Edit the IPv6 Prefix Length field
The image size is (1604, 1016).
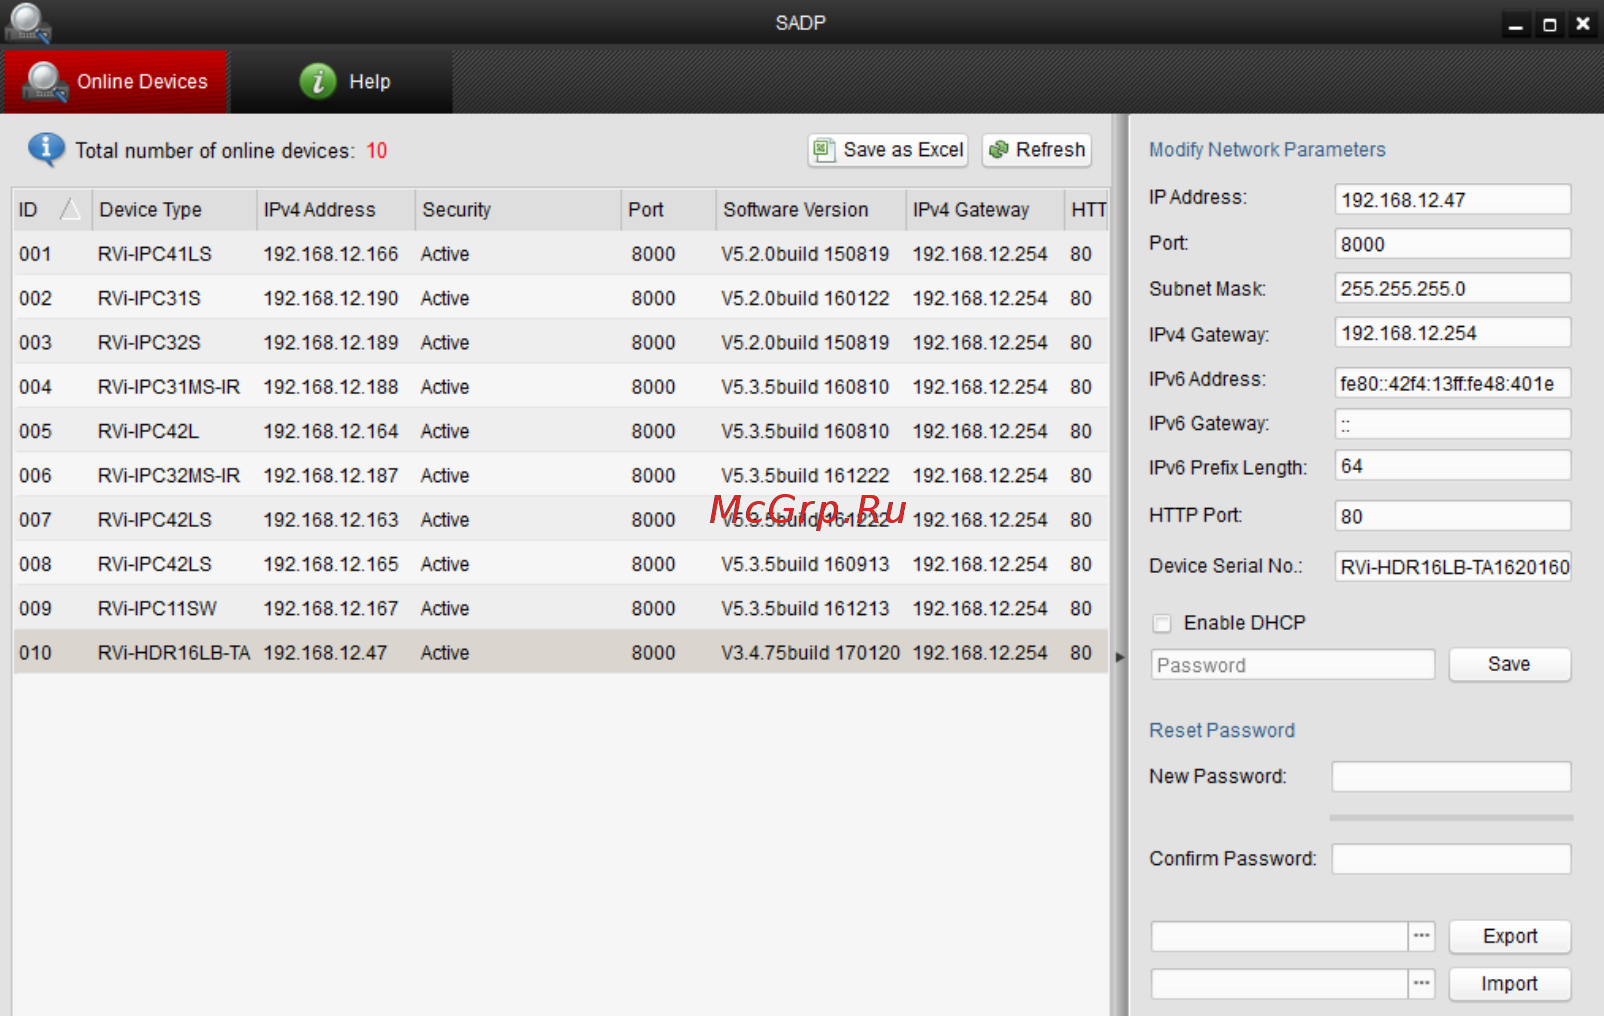pyautogui.click(x=1452, y=466)
